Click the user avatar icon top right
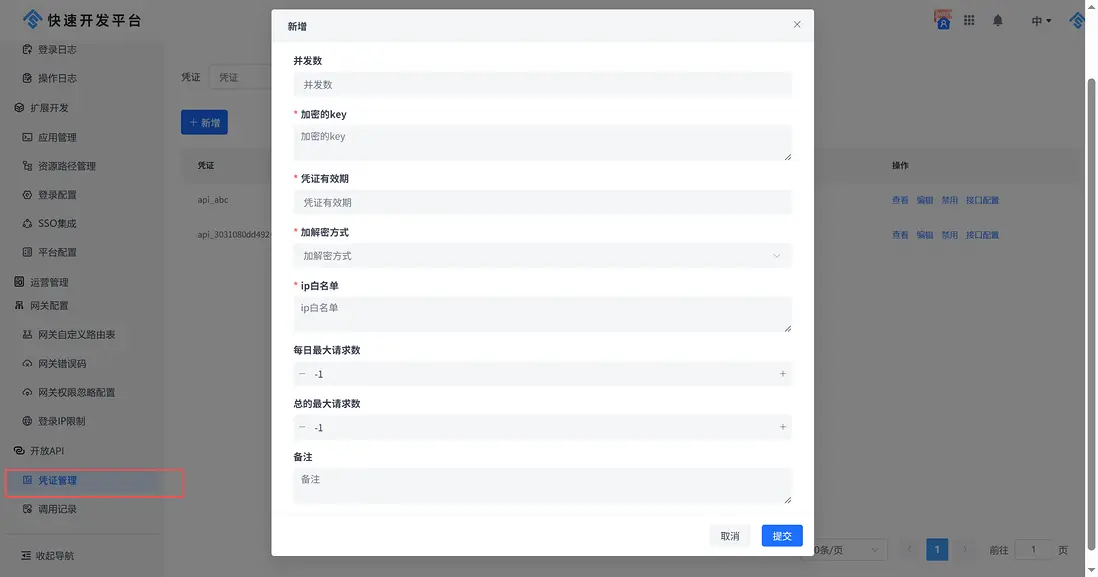1098x577 pixels. point(941,19)
